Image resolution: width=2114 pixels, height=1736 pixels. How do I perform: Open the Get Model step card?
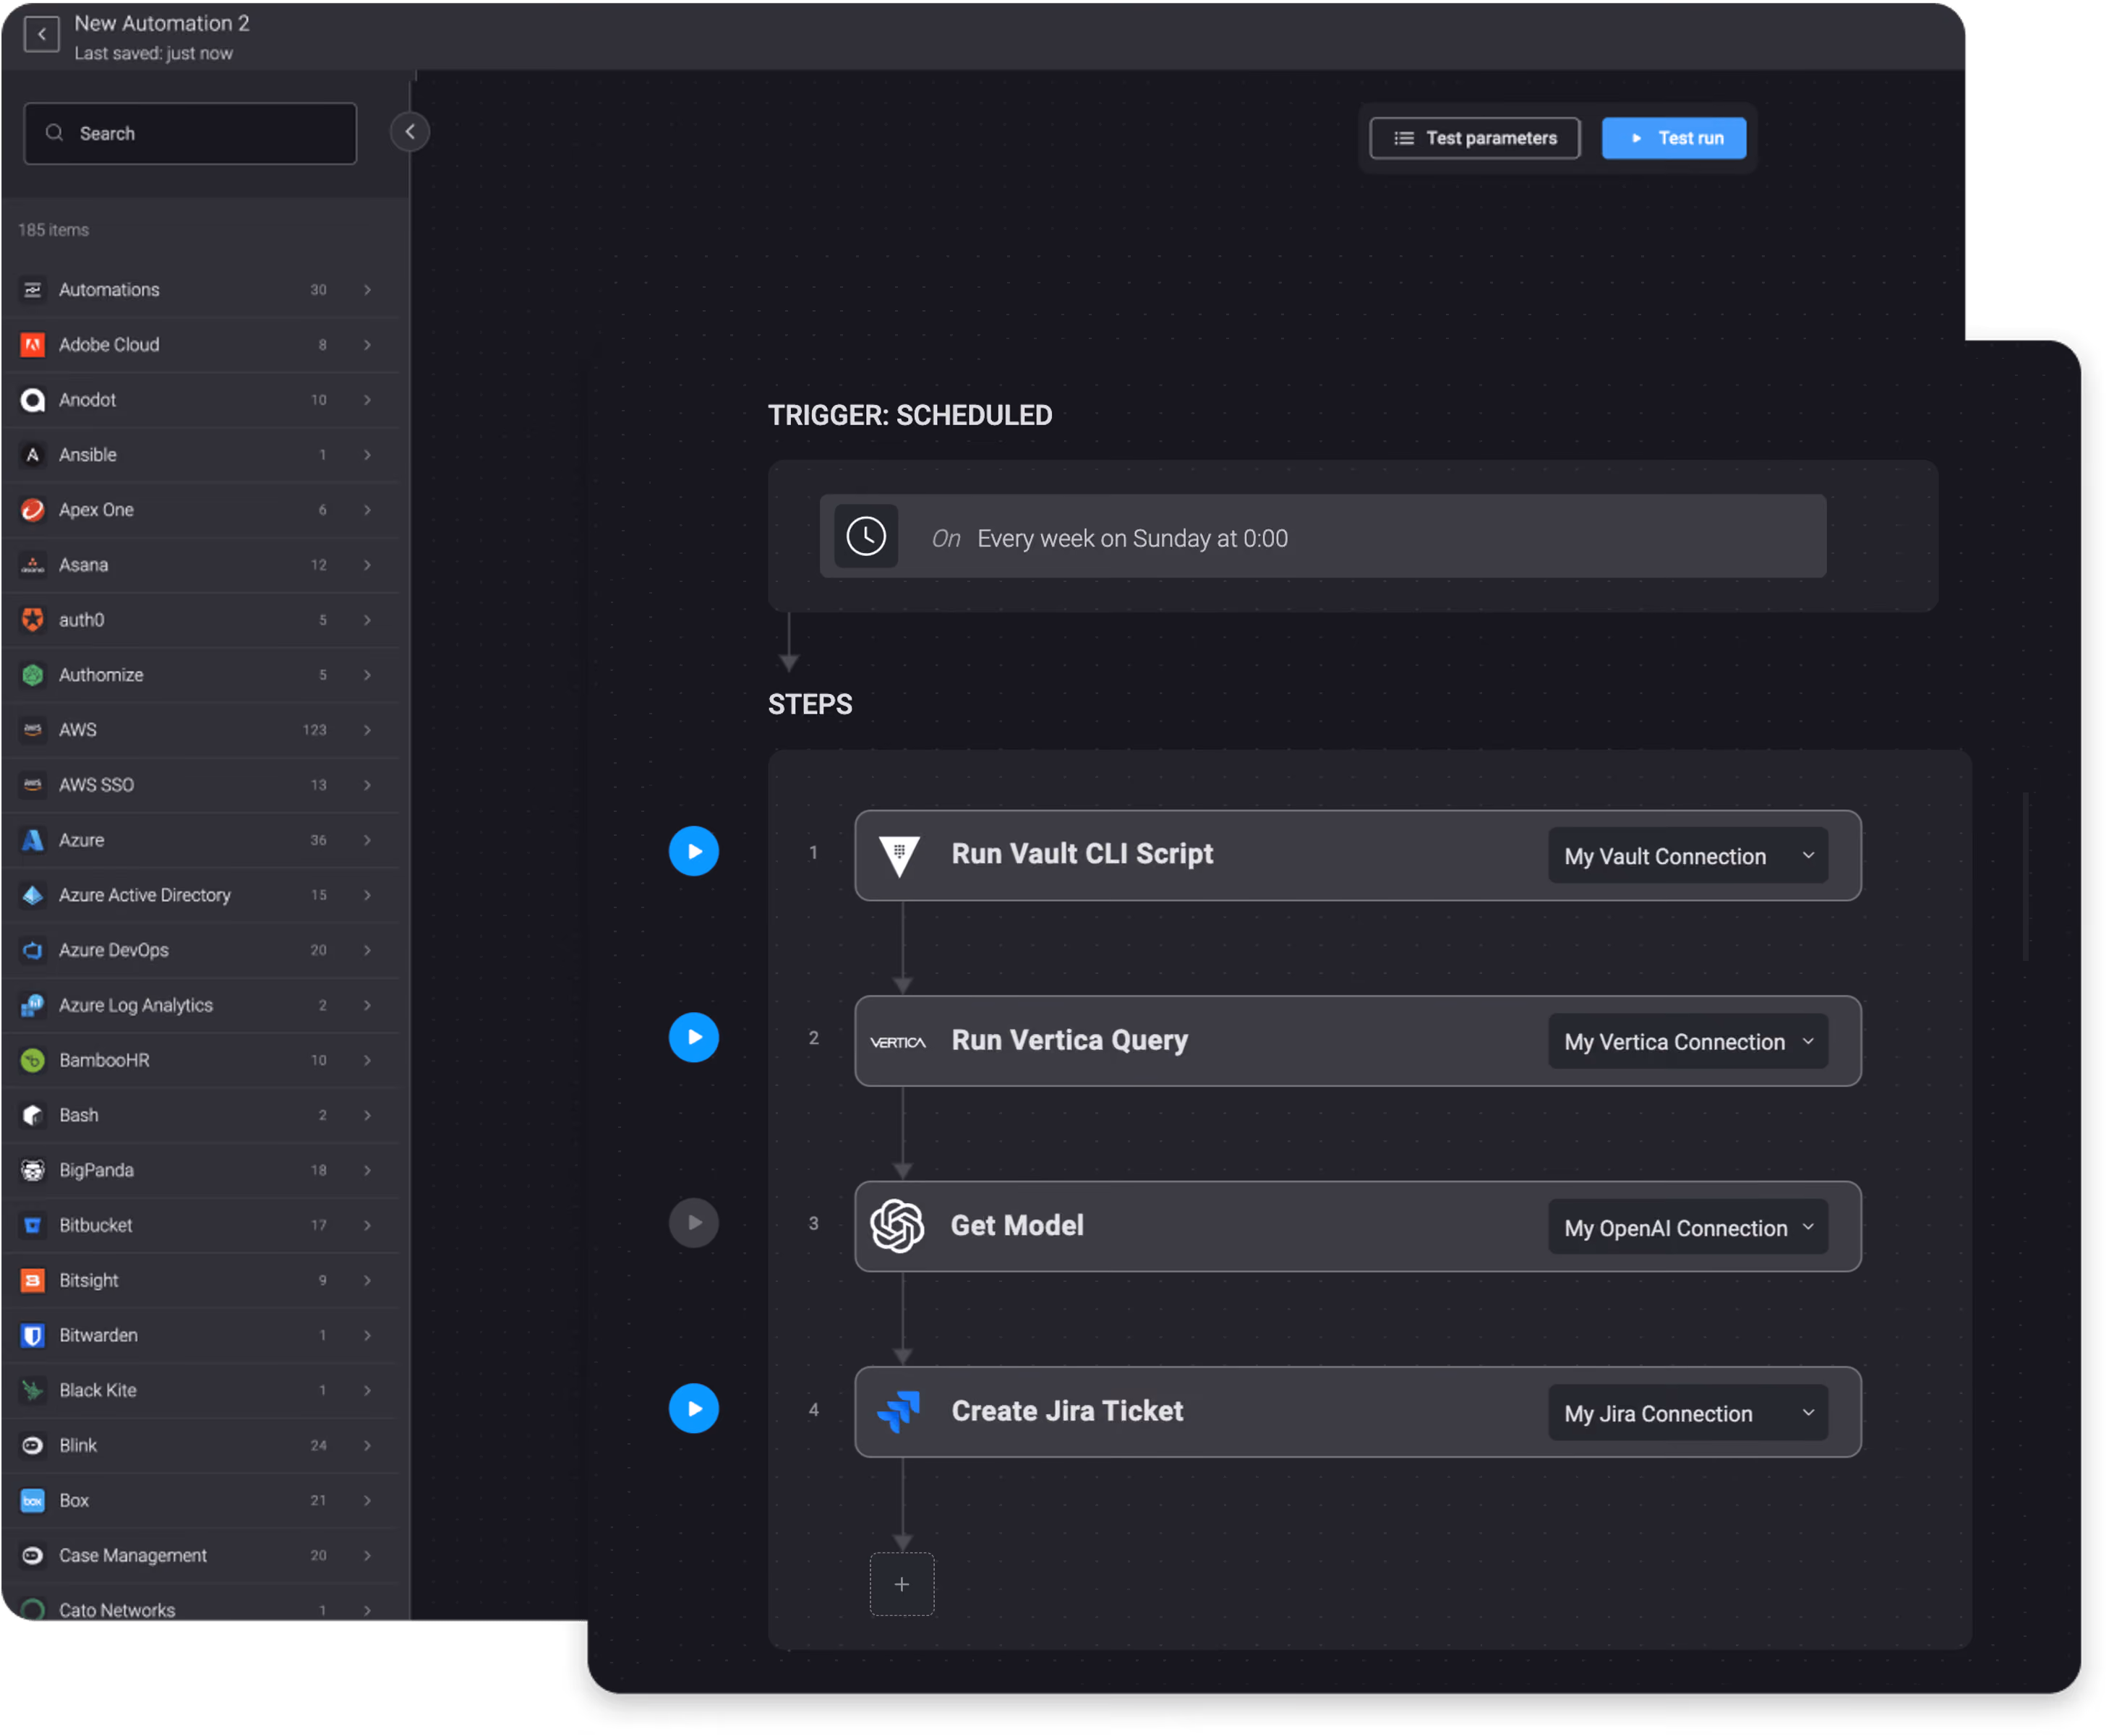pyautogui.click(x=1357, y=1227)
